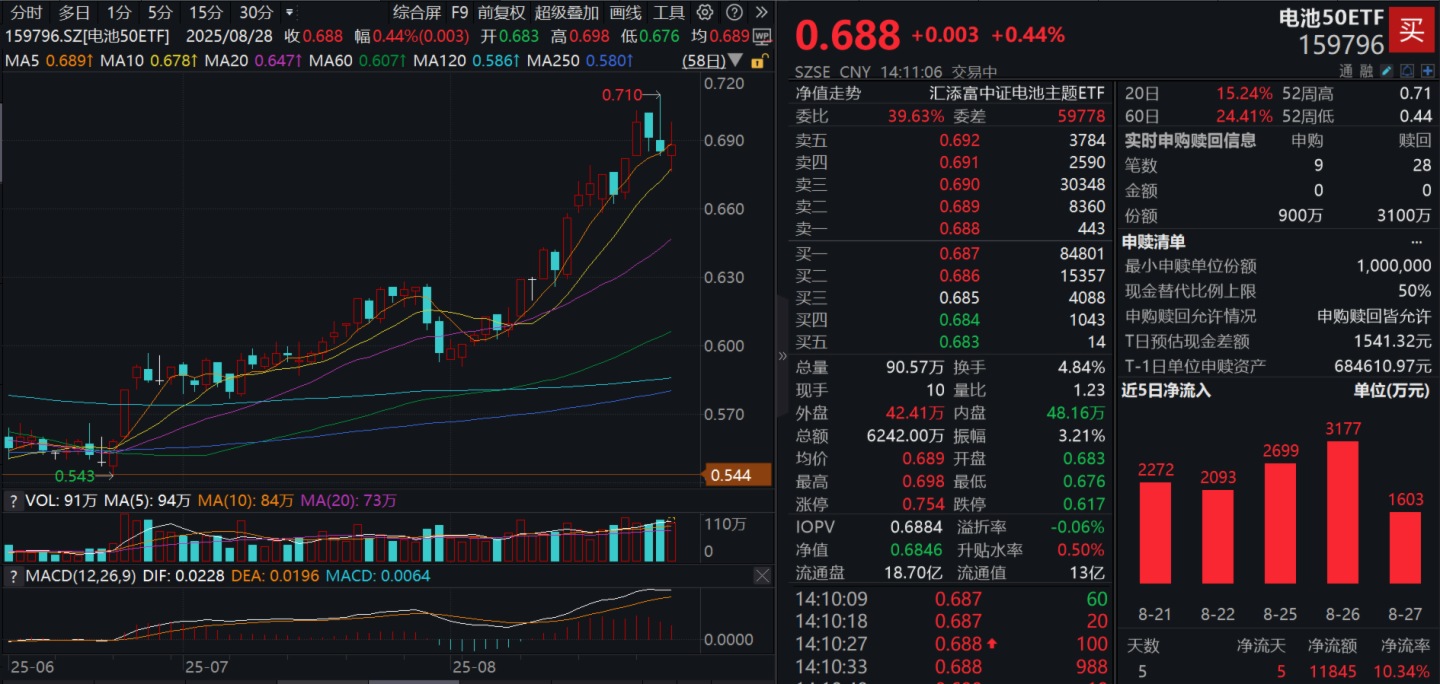Expand more period options arrow after 30分
Screen dimensions: 1440x684
[x=290, y=13]
